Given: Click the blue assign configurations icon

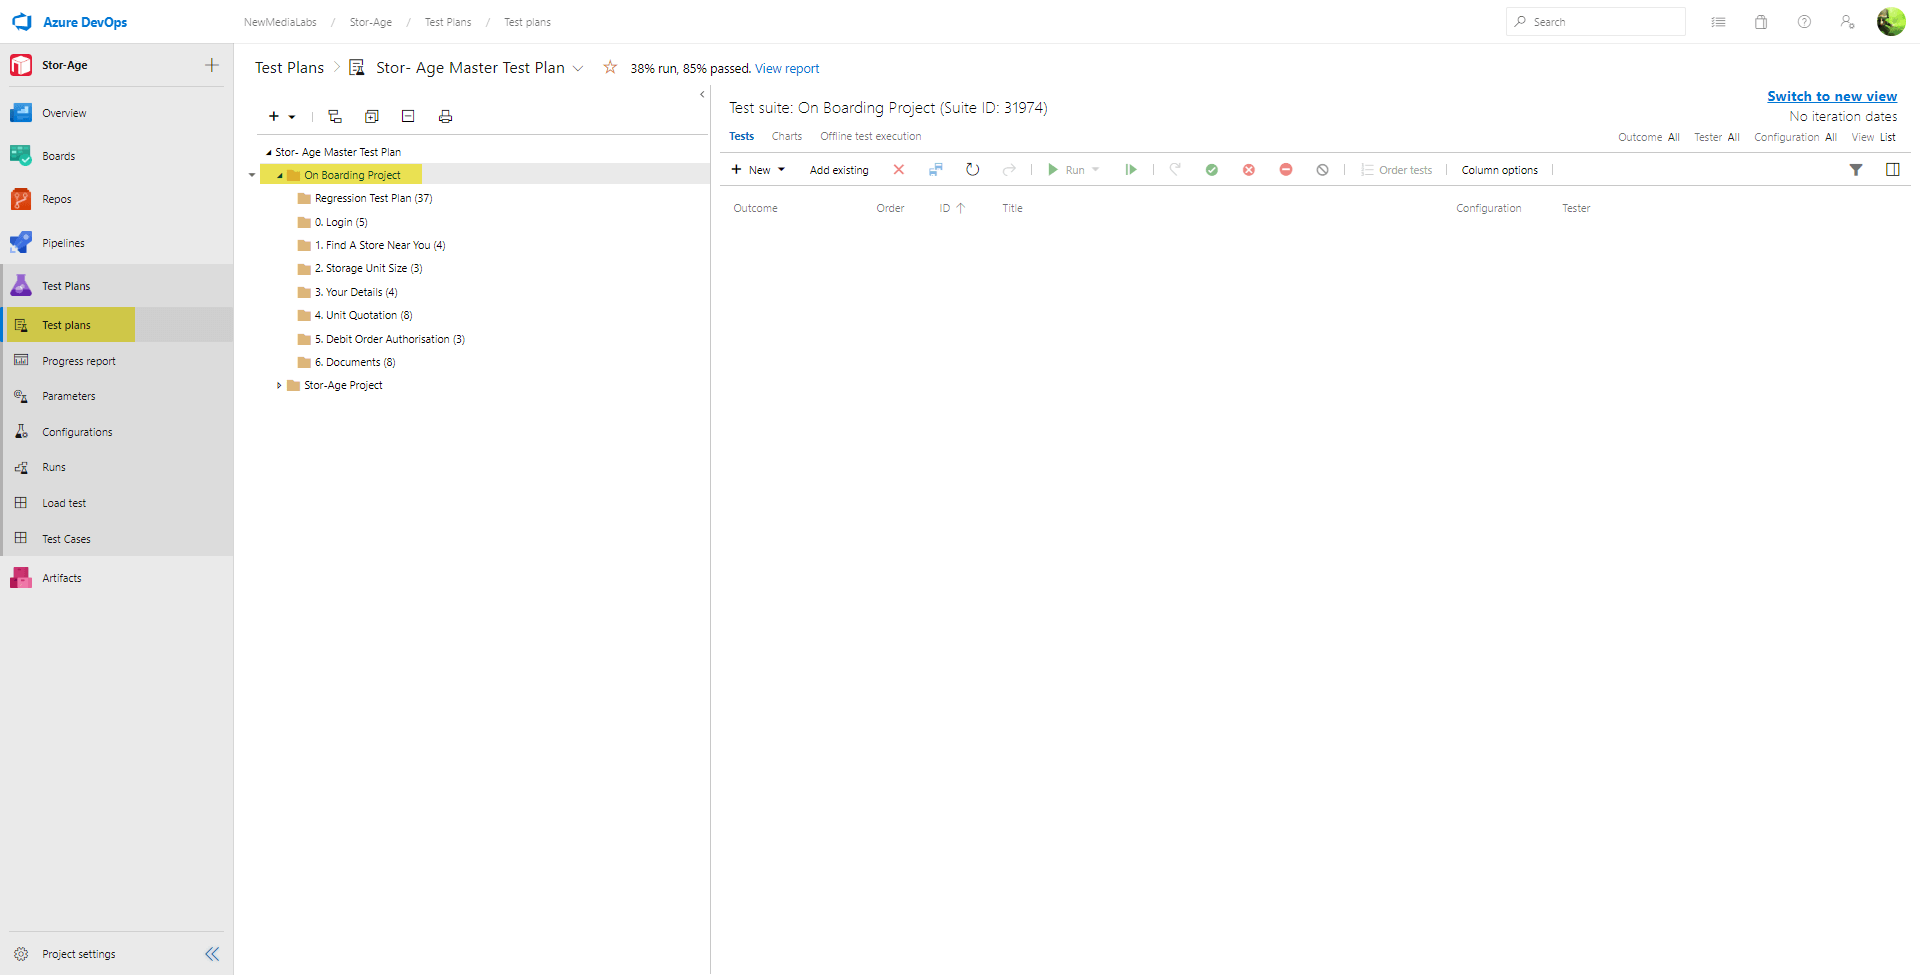Looking at the screenshot, I should tap(936, 170).
